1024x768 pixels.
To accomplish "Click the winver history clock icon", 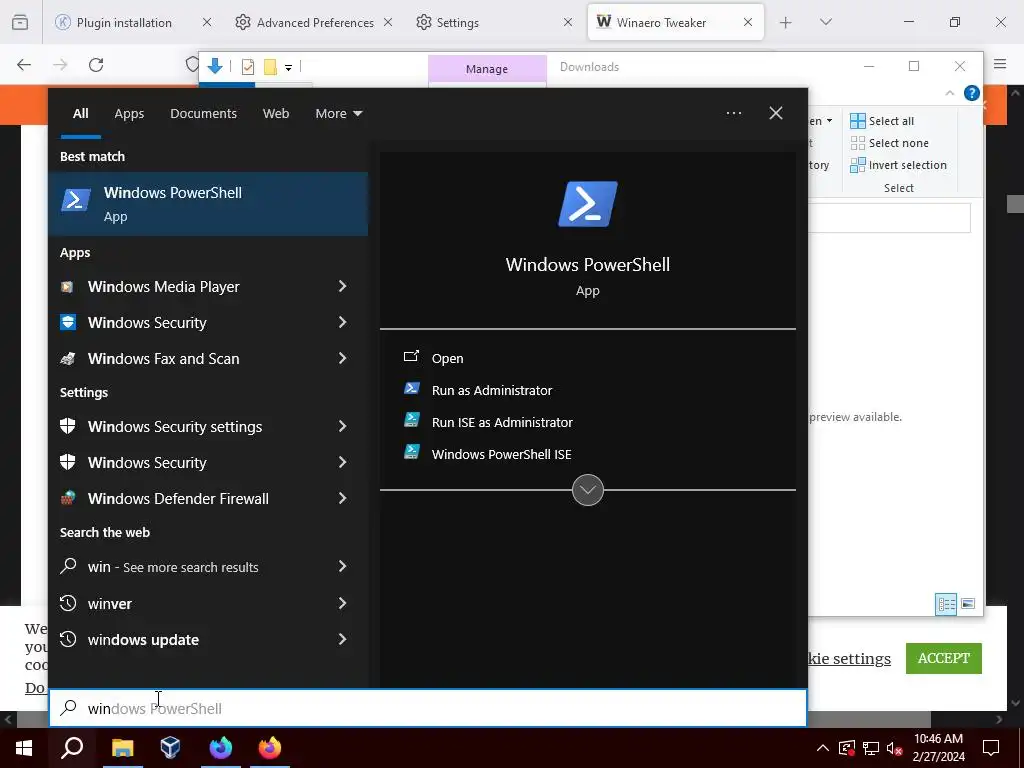I will point(68,603).
